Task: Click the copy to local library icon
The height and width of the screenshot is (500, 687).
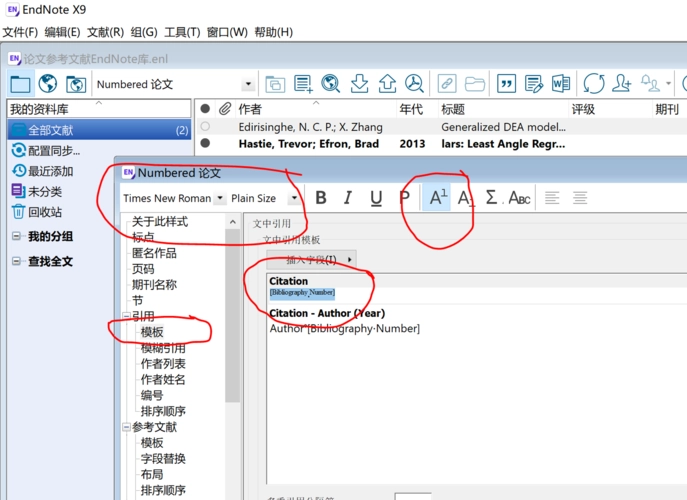Action: [x=275, y=84]
